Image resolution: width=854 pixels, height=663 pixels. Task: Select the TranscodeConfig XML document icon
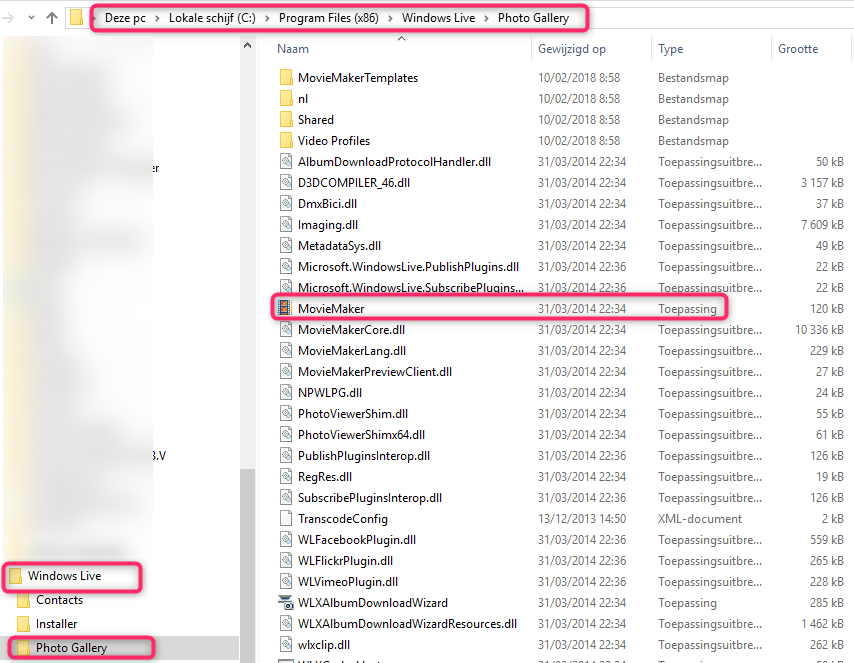coord(286,519)
